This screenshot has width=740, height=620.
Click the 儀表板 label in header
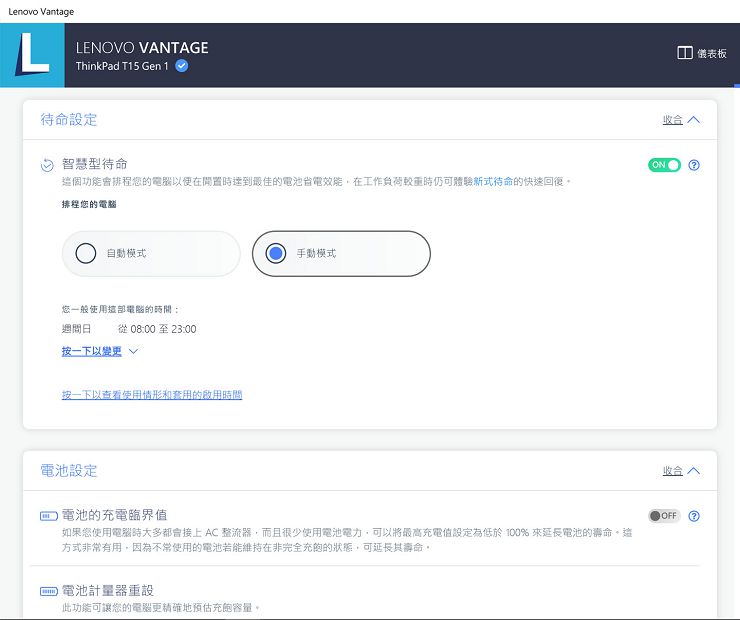(712, 54)
